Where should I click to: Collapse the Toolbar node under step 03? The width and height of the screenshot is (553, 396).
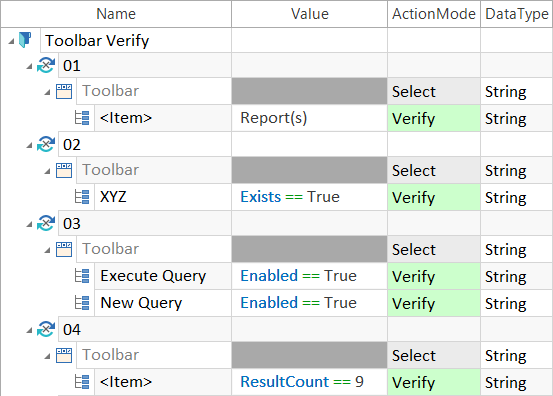coord(47,250)
